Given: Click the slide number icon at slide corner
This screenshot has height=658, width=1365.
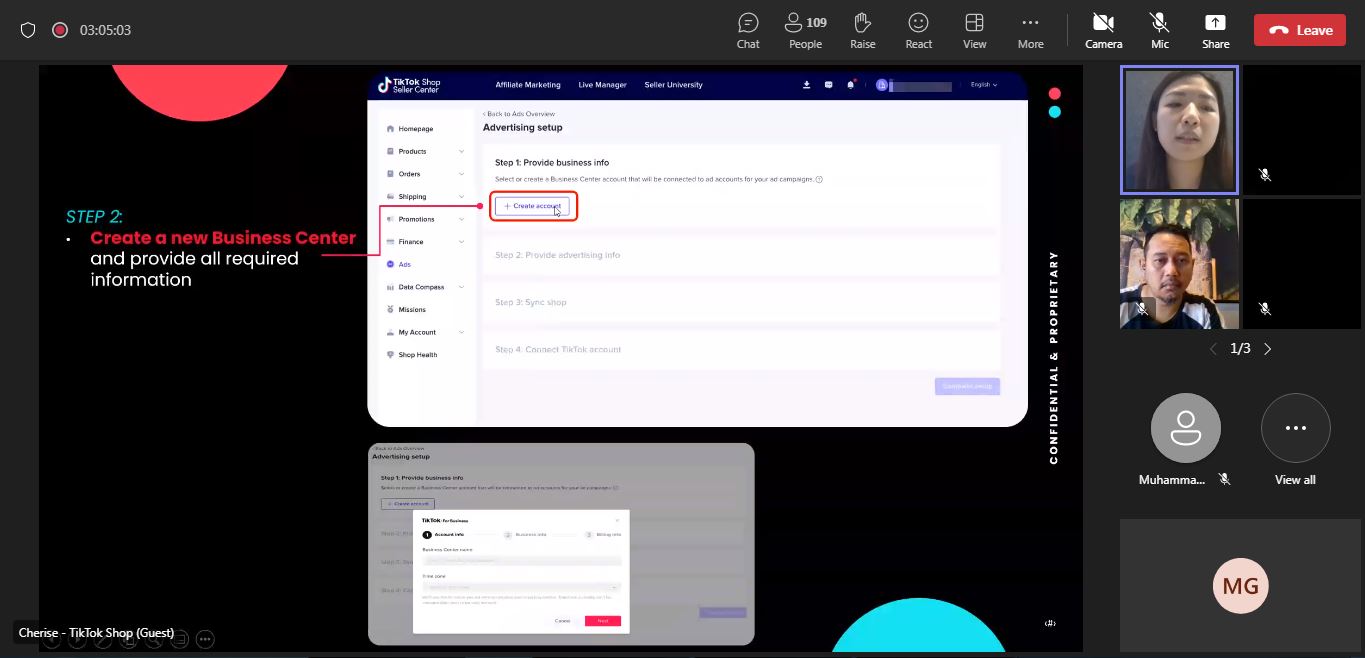Looking at the screenshot, I should point(1050,623).
